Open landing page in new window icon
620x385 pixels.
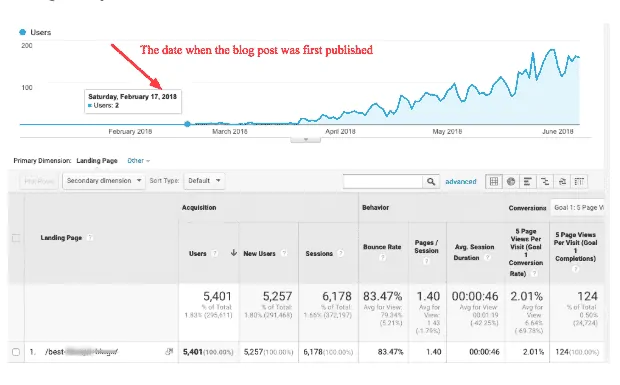tap(169, 351)
